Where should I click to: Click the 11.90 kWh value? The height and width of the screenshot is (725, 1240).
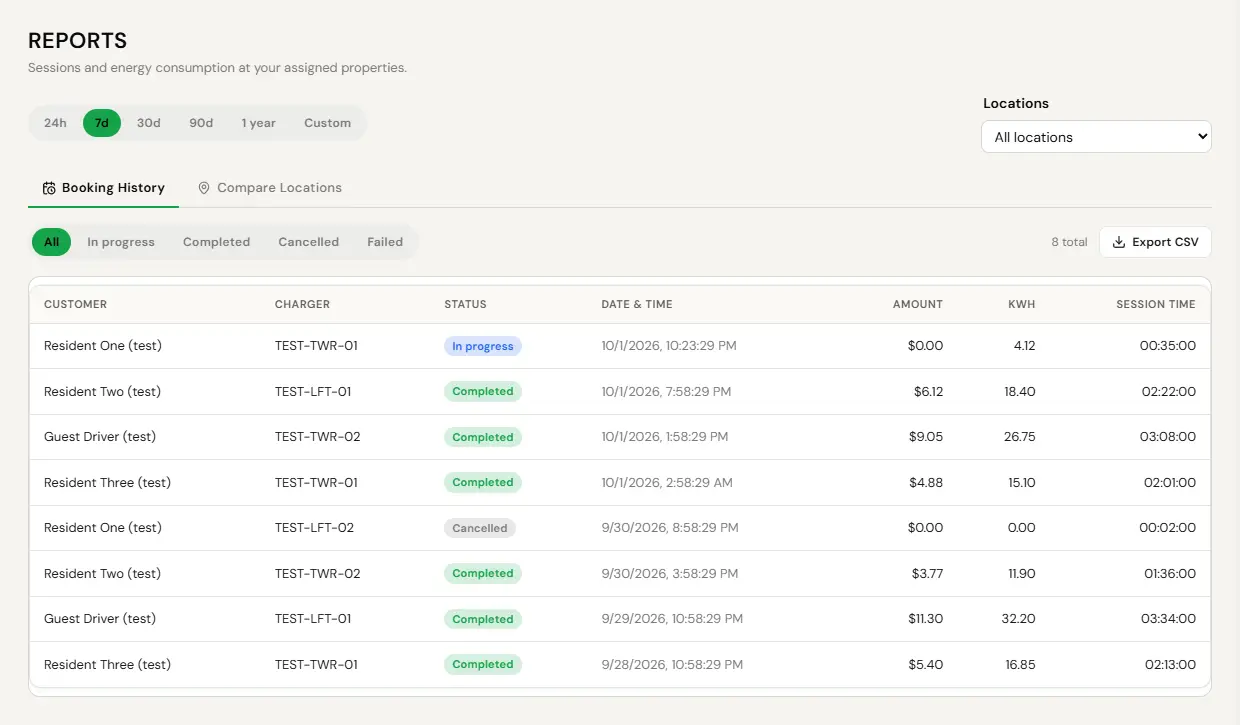1021,574
